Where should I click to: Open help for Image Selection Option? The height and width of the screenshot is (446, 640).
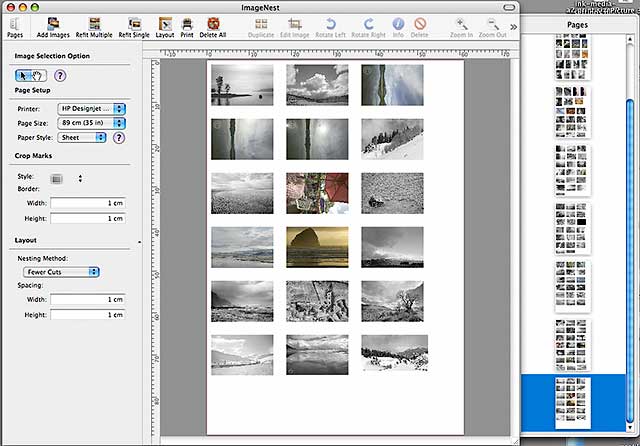point(60,75)
